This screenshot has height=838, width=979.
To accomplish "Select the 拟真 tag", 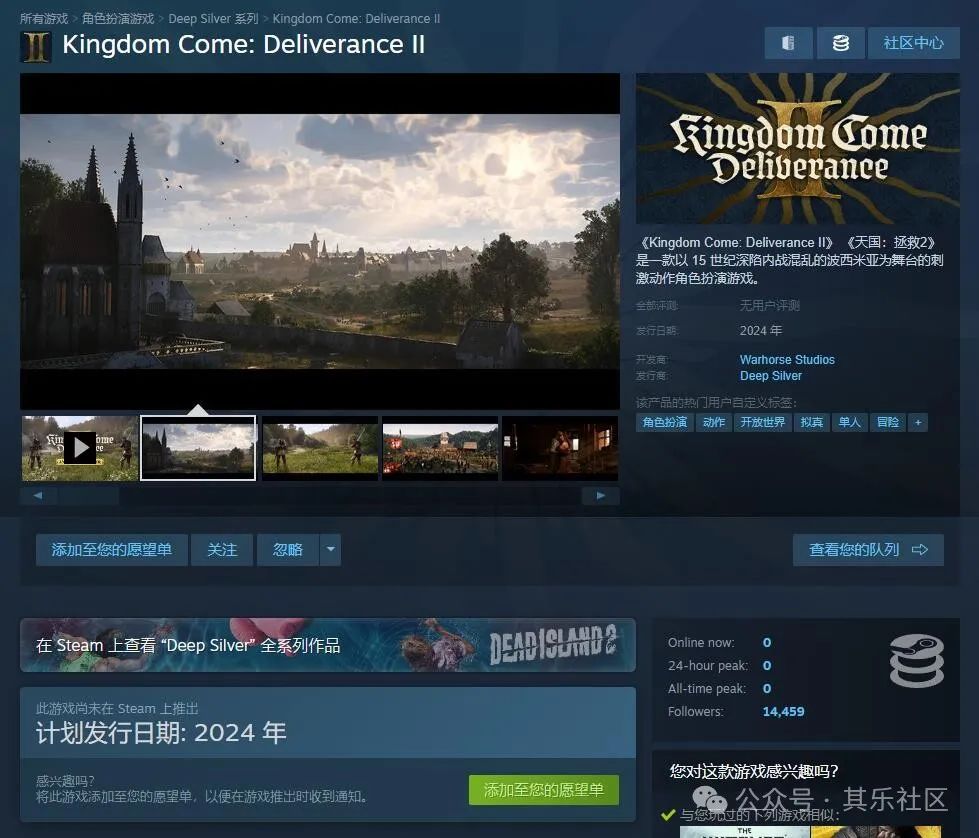I will [x=811, y=422].
